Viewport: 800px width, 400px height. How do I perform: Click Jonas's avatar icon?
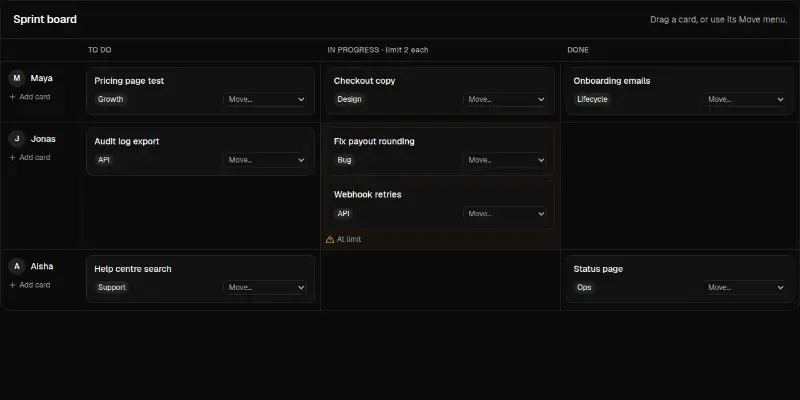(x=17, y=139)
